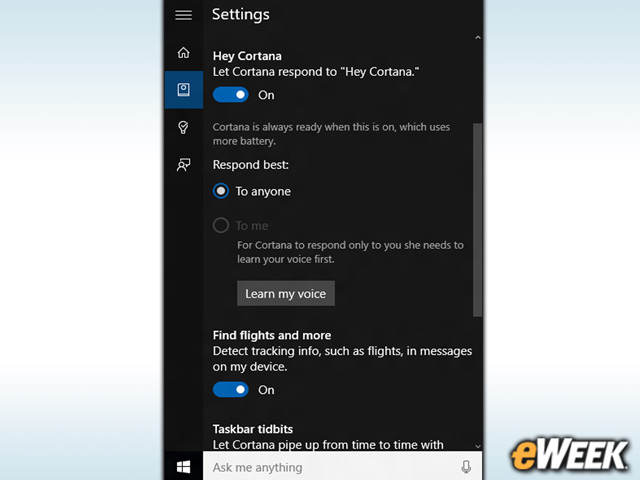Click the Find flights and more heading
Image resolution: width=640 pixels, height=480 pixels.
click(272, 335)
